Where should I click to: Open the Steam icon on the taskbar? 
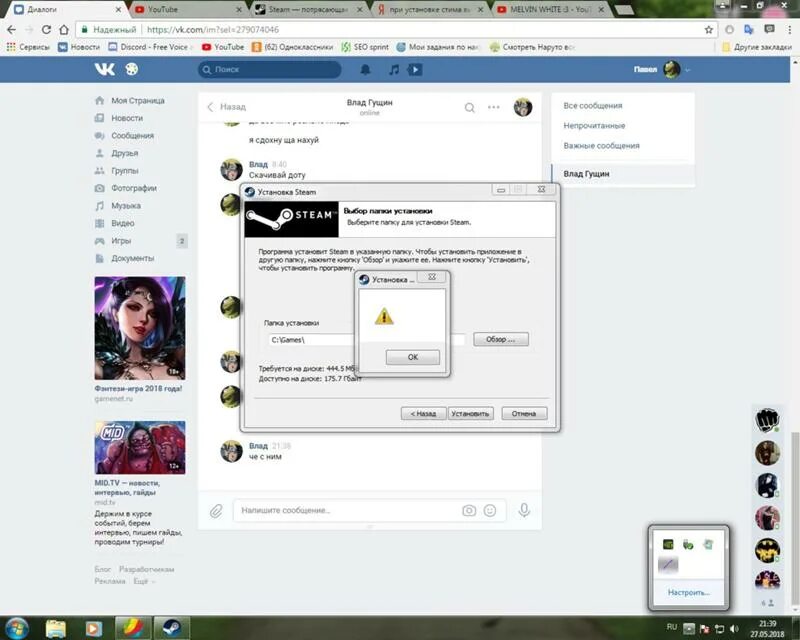pos(171,628)
